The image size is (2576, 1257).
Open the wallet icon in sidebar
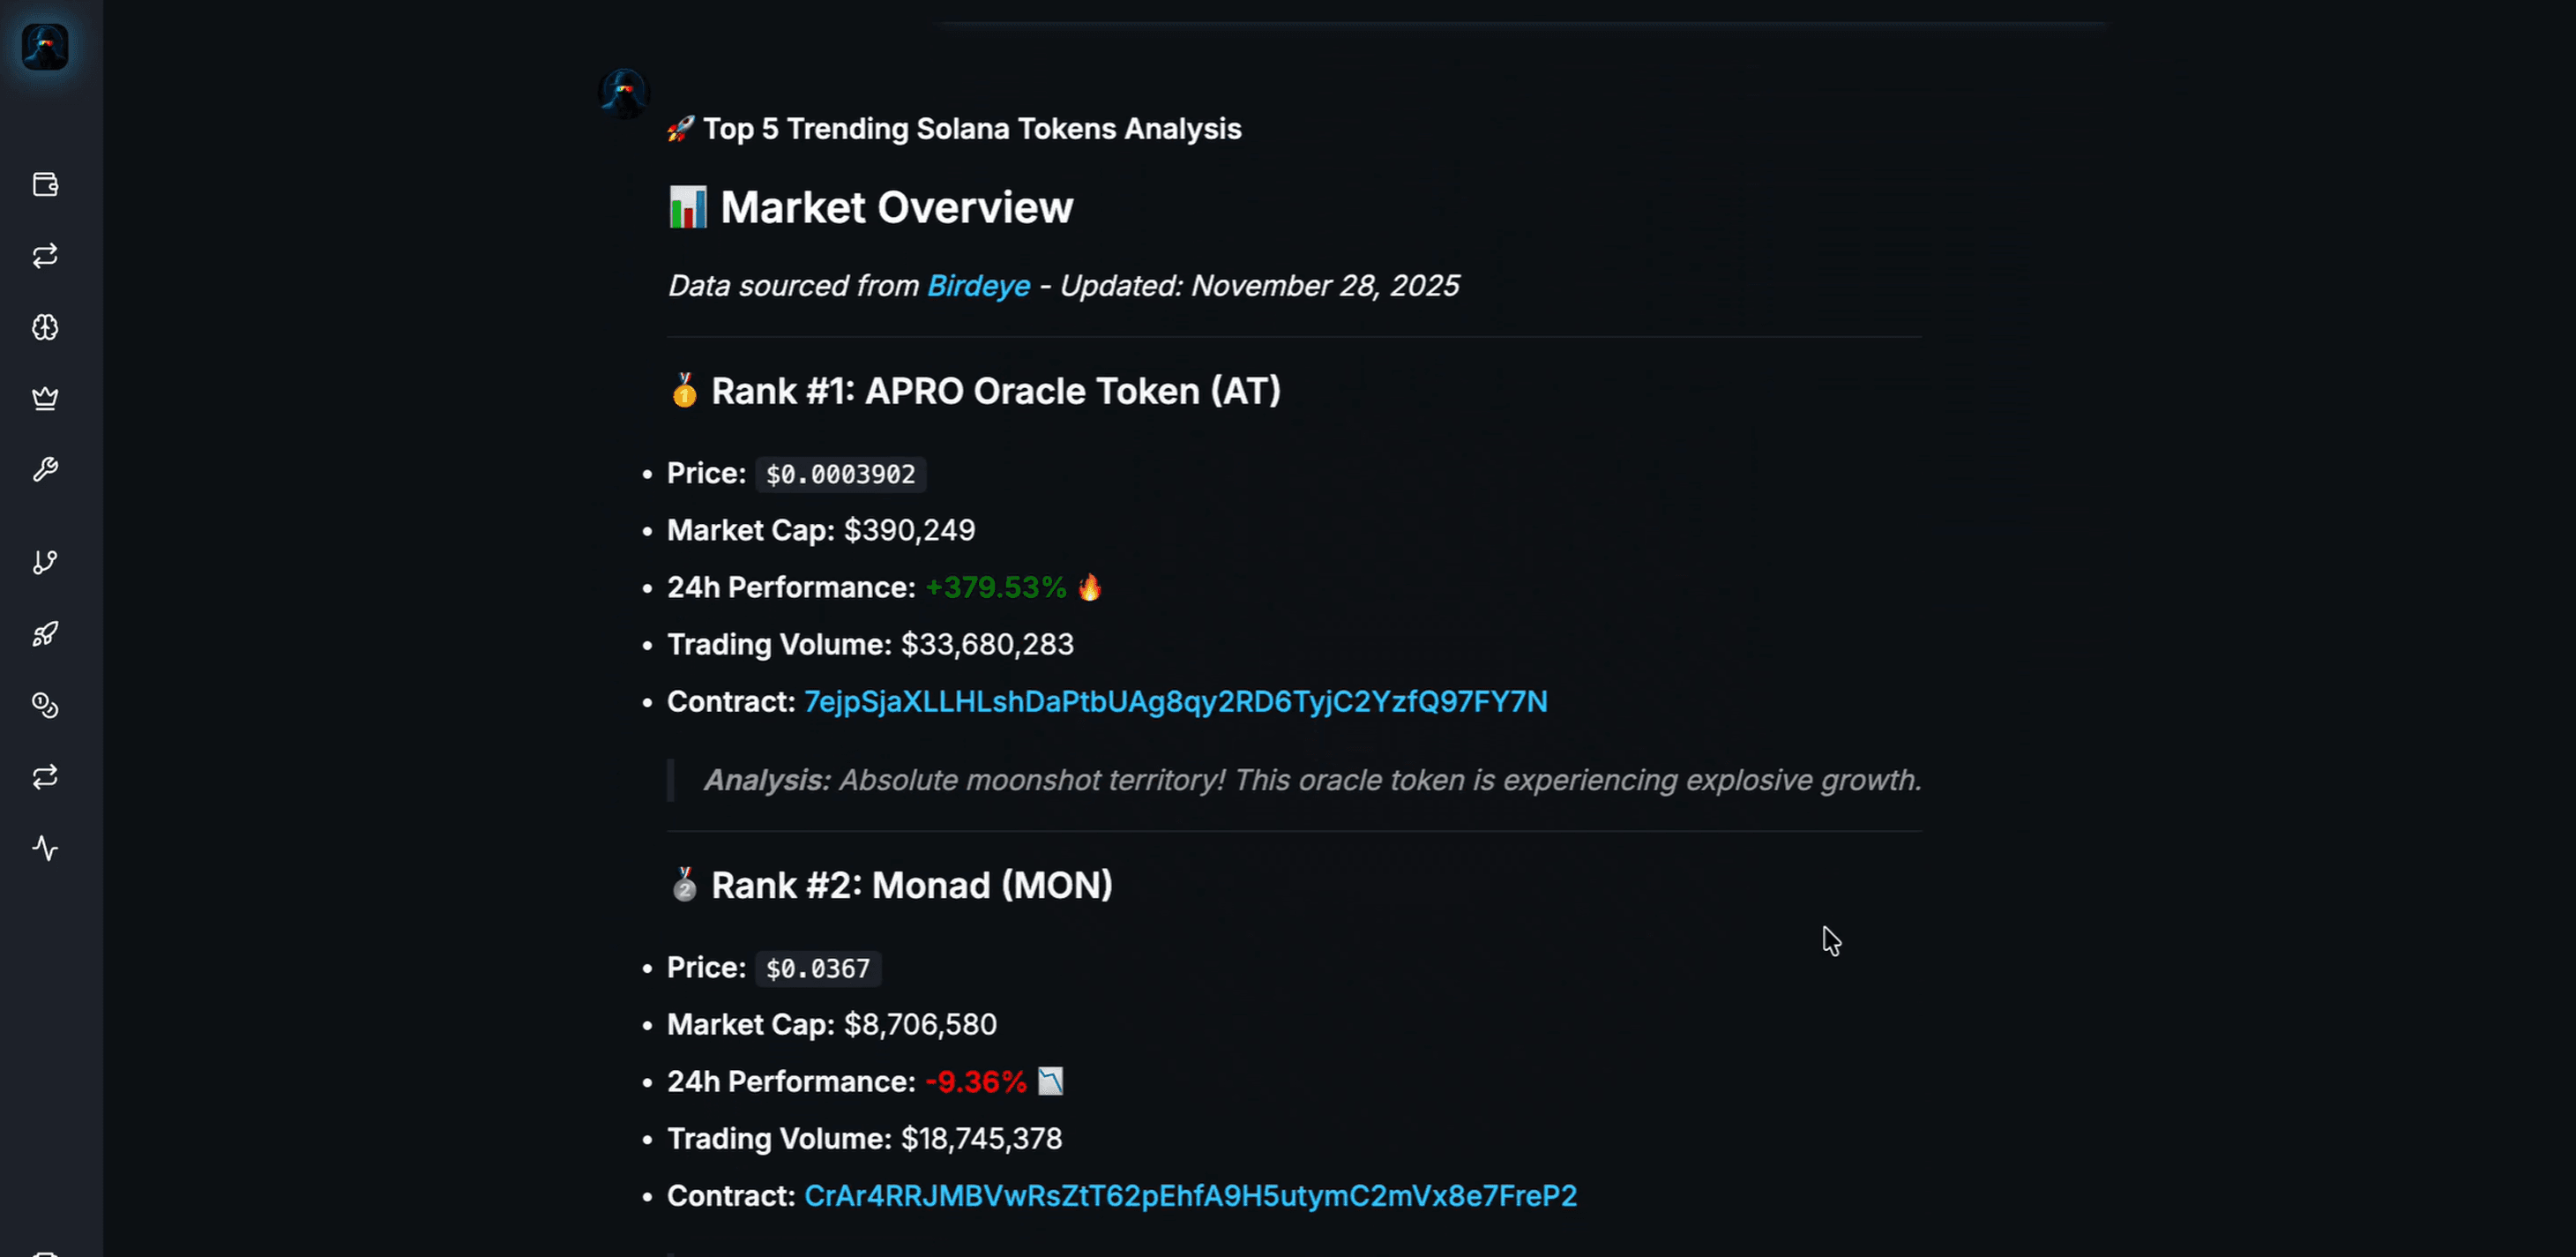pyautogui.click(x=45, y=185)
